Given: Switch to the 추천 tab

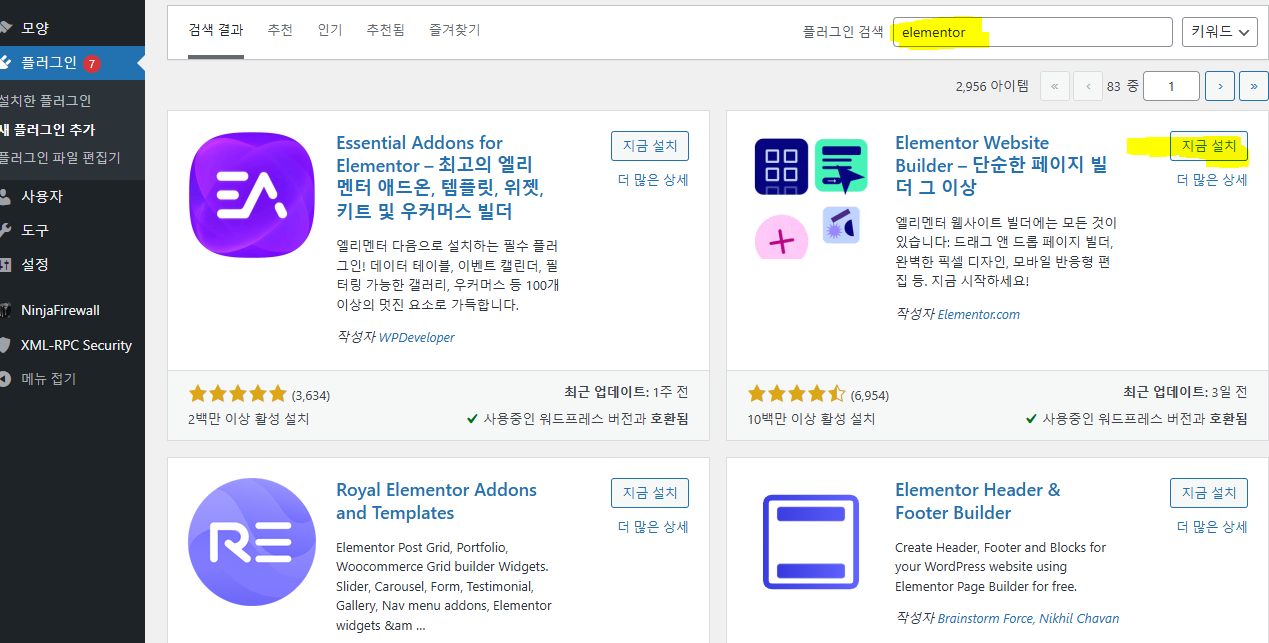Looking at the screenshot, I should coord(280,31).
